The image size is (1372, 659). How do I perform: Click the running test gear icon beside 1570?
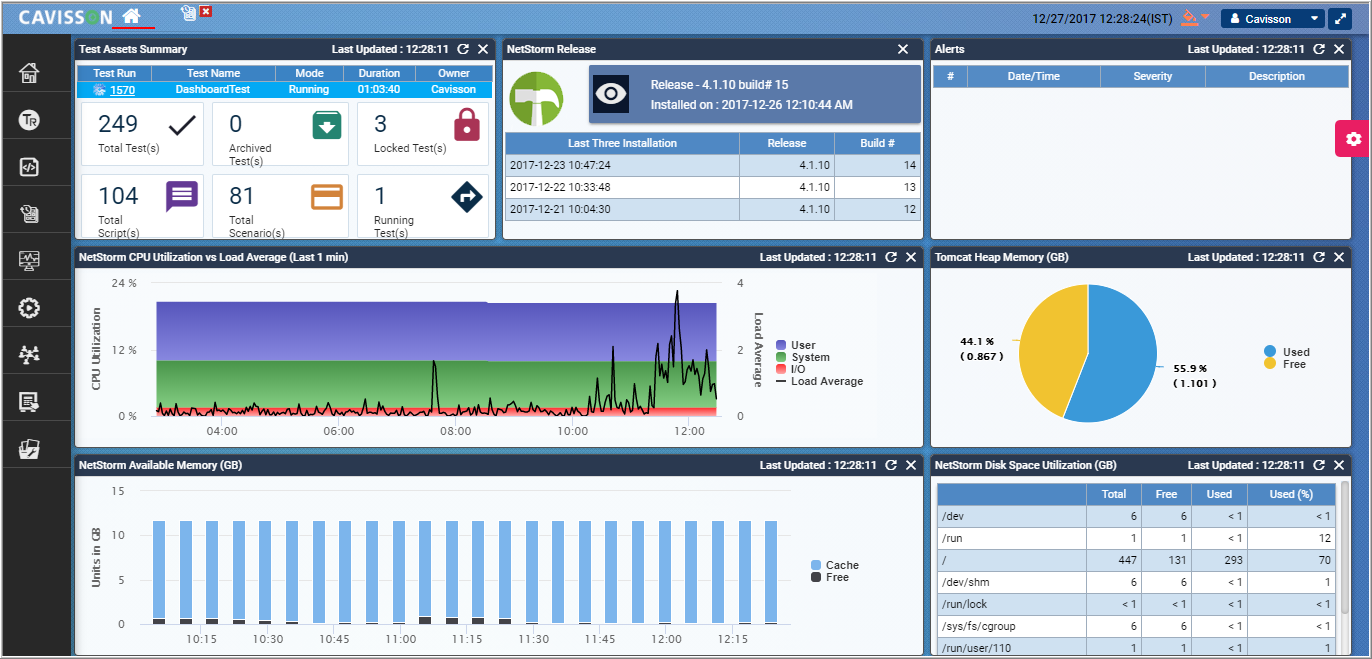[x=99, y=90]
